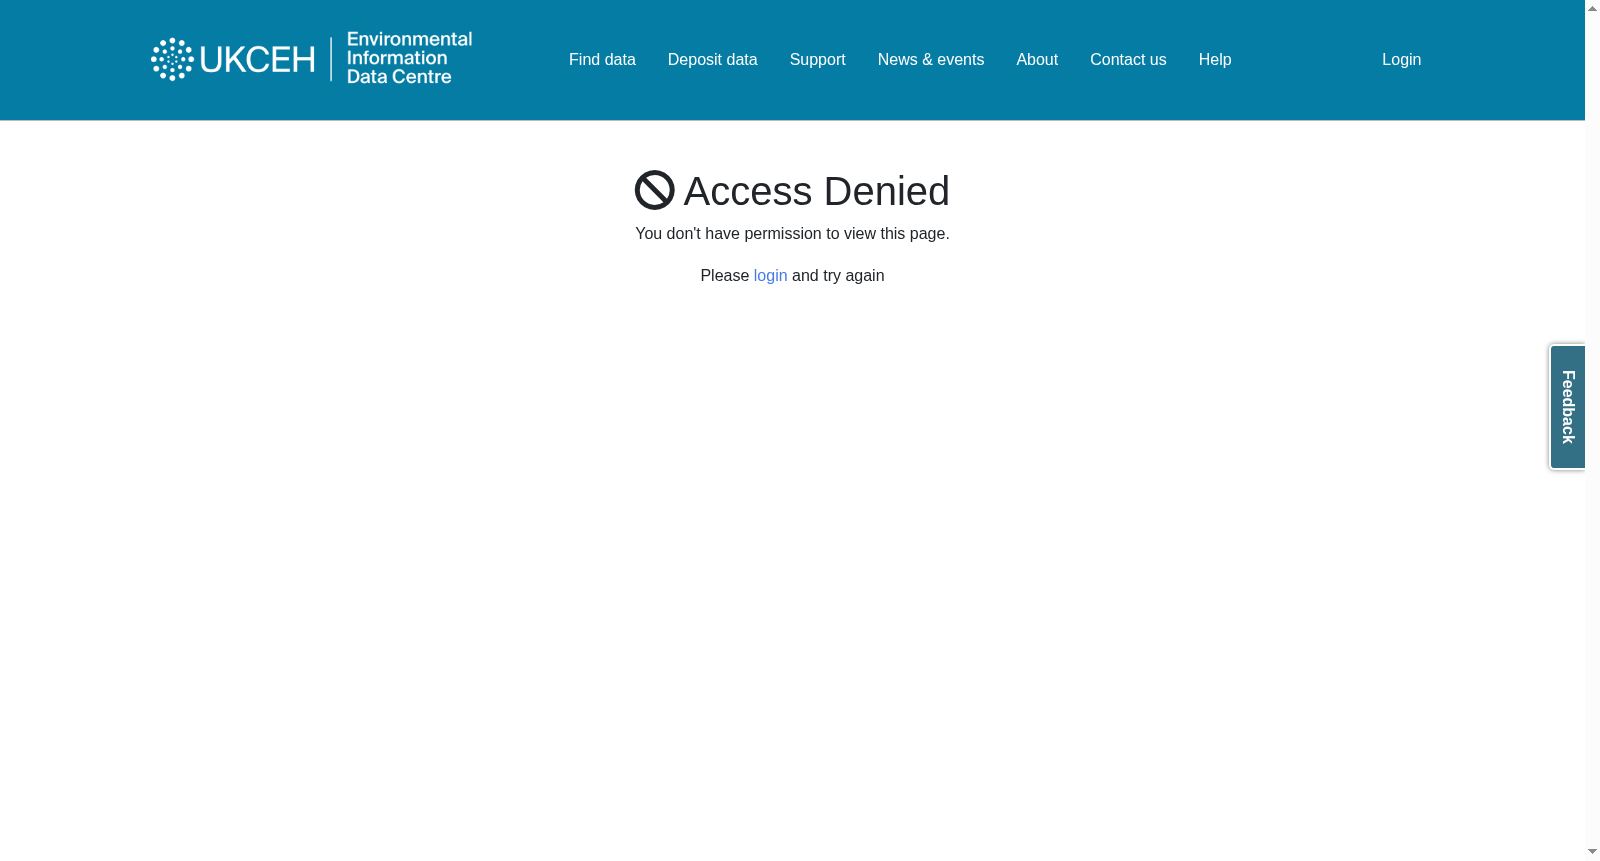Screen dimensions: 1600x861
Task: Click the Access Denied prohibition icon
Action: coord(655,190)
